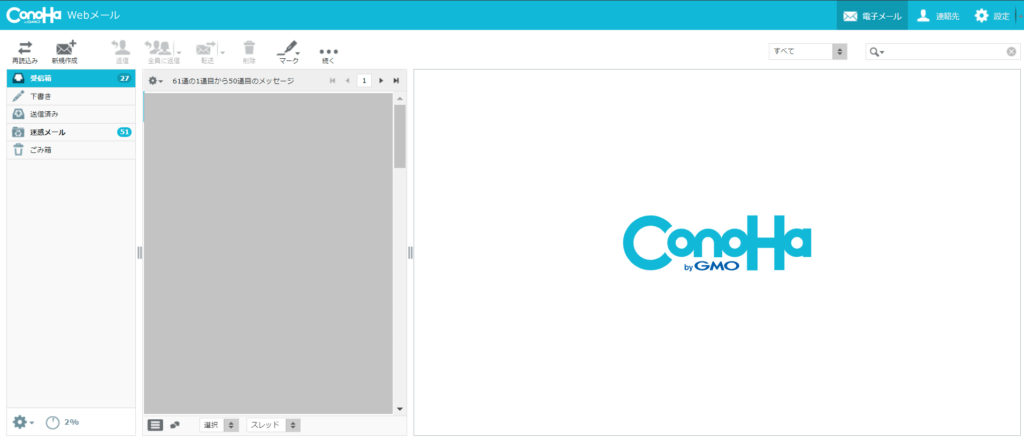1024x445 pixels.
Task: Click the 再読込み (reload) icon
Action: (24, 51)
